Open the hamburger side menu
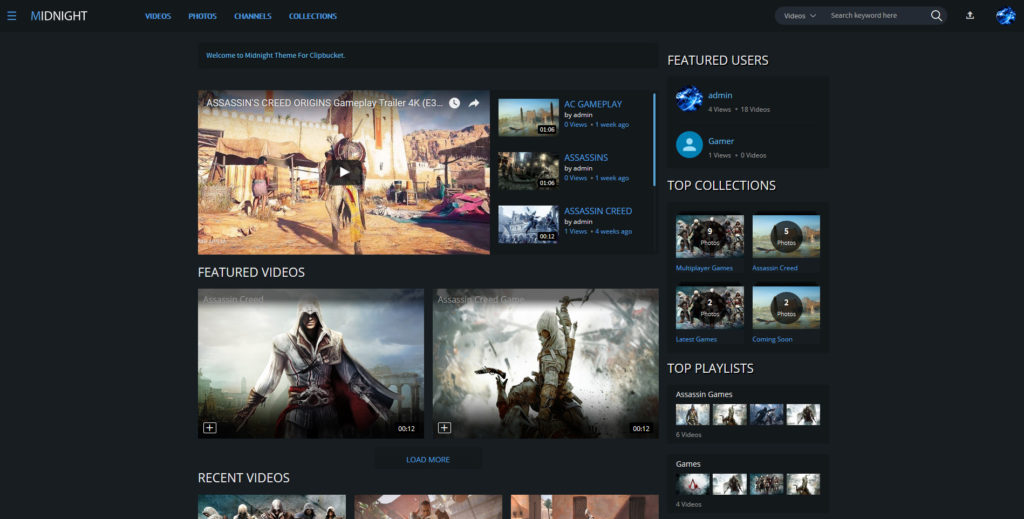 coord(12,16)
